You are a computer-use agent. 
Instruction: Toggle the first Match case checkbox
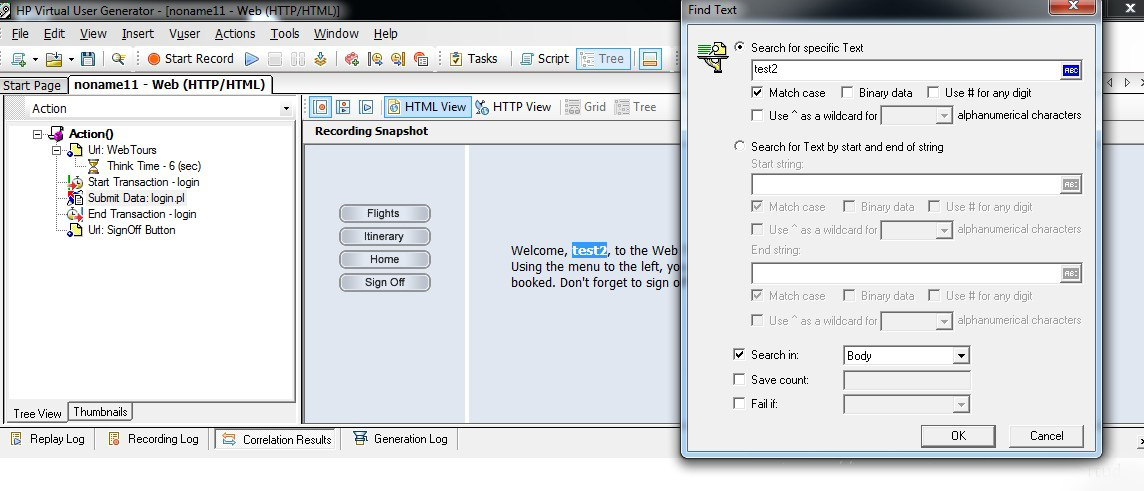point(757,93)
